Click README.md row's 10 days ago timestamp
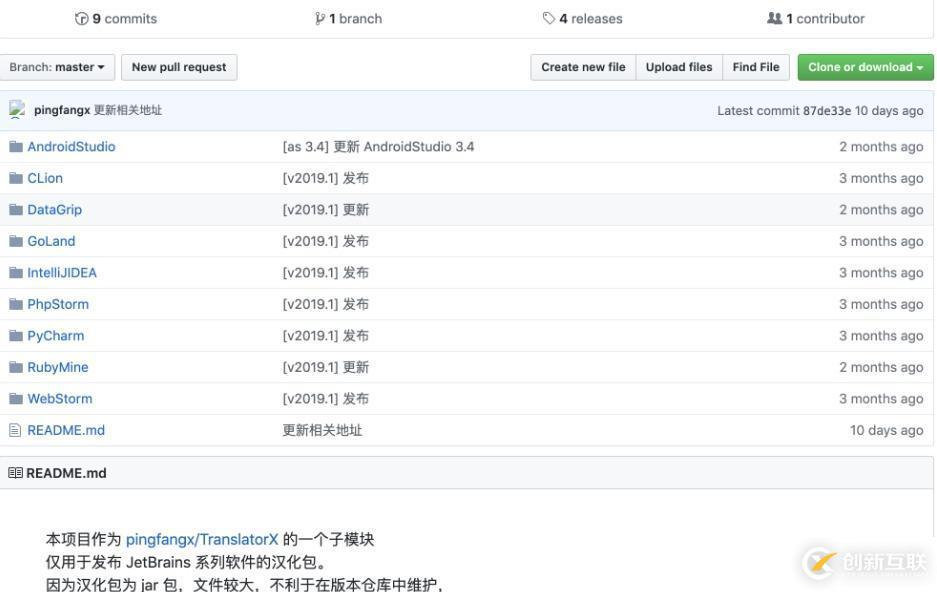 886,430
